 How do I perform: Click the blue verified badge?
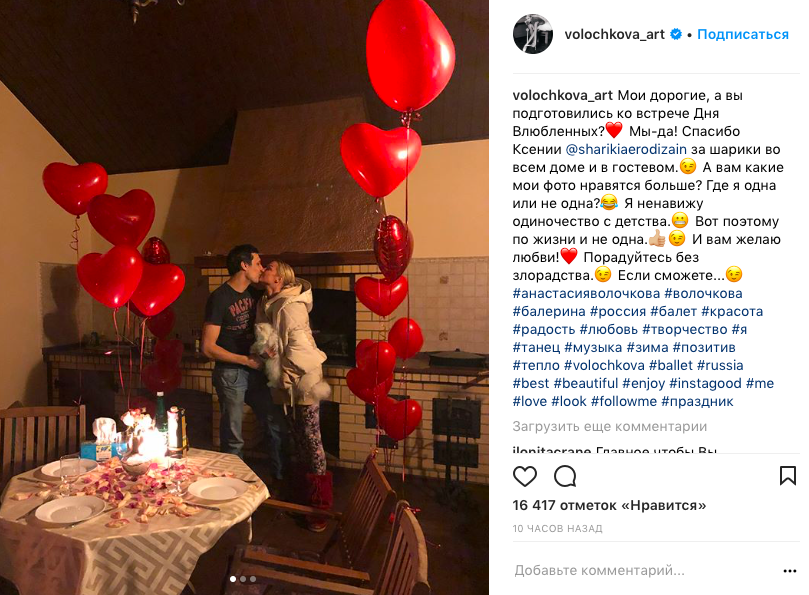(x=675, y=34)
